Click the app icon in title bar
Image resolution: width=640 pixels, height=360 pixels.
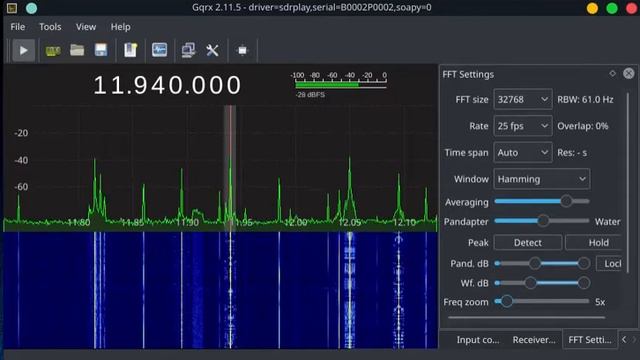12,8
